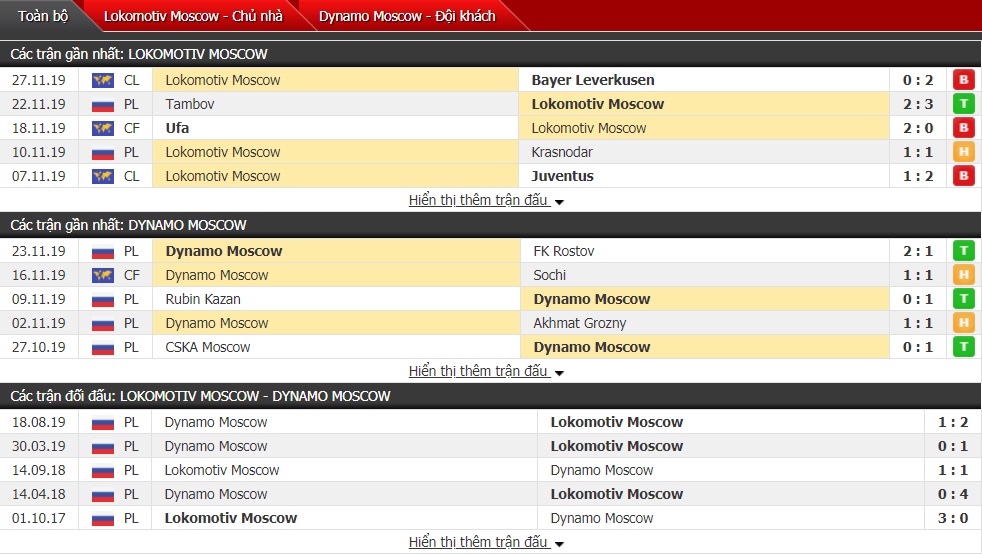Viewport: 982px width, 555px height.
Task: Click Russia flag on 27.10.19 CSKA Moscow row
Action: point(103,348)
